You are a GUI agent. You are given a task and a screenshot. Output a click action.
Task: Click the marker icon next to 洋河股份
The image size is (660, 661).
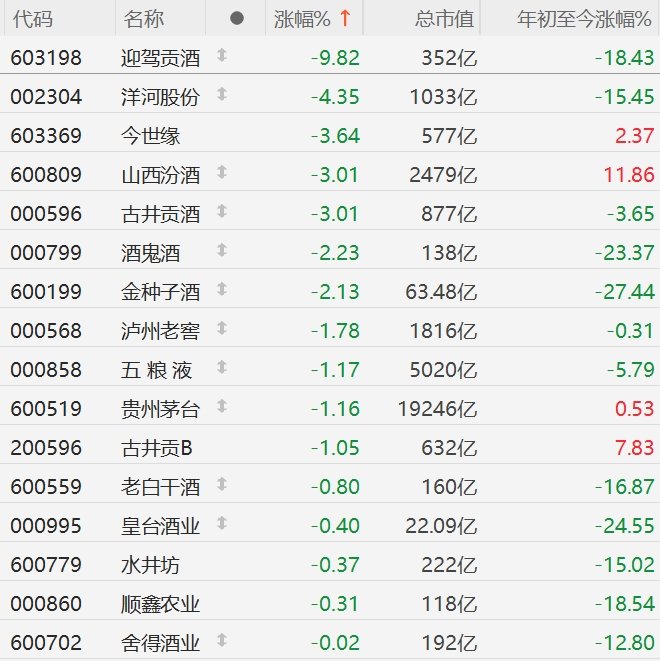pos(222,94)
